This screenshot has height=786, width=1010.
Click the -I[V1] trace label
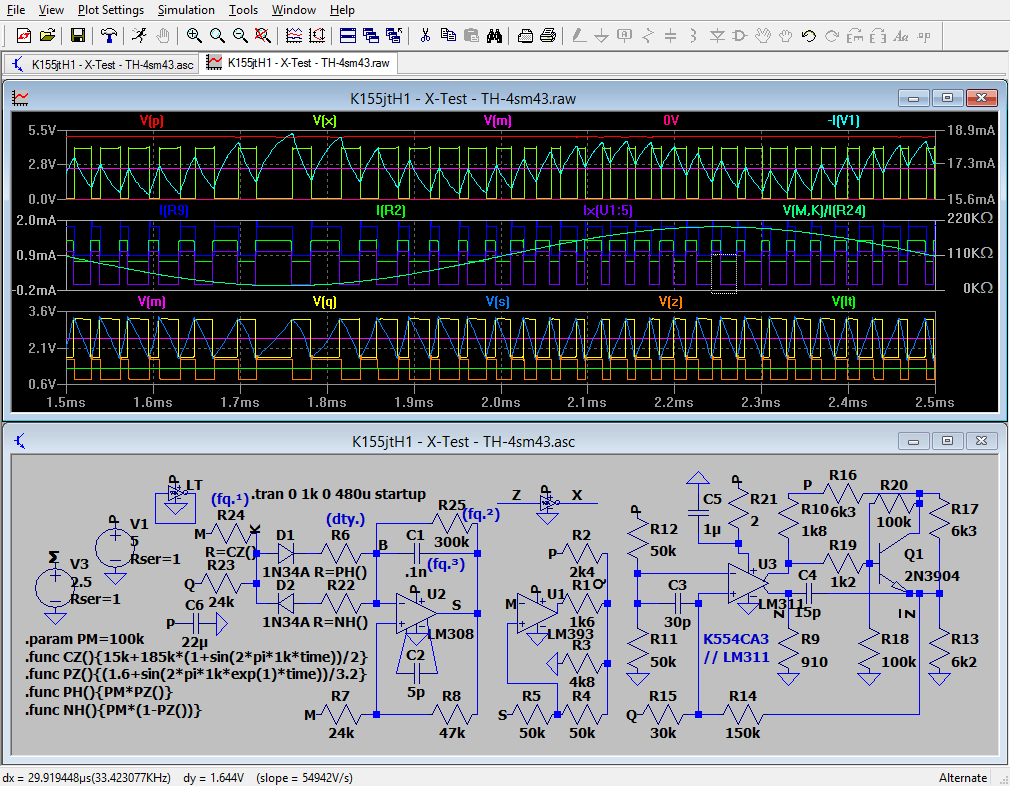842,120
